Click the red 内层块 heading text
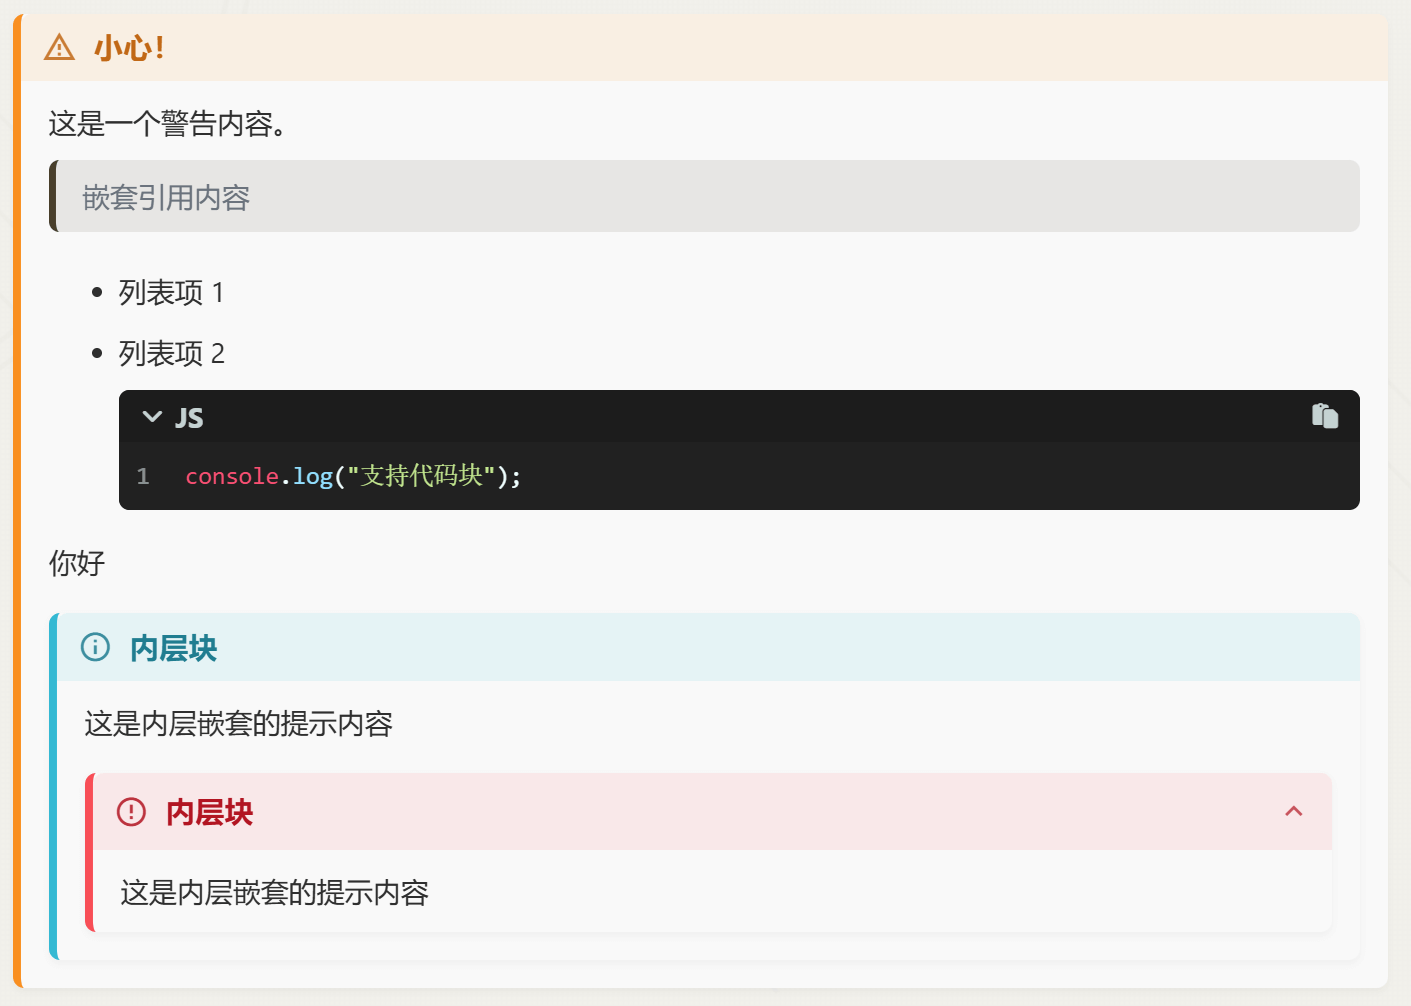 coord(210,812)
